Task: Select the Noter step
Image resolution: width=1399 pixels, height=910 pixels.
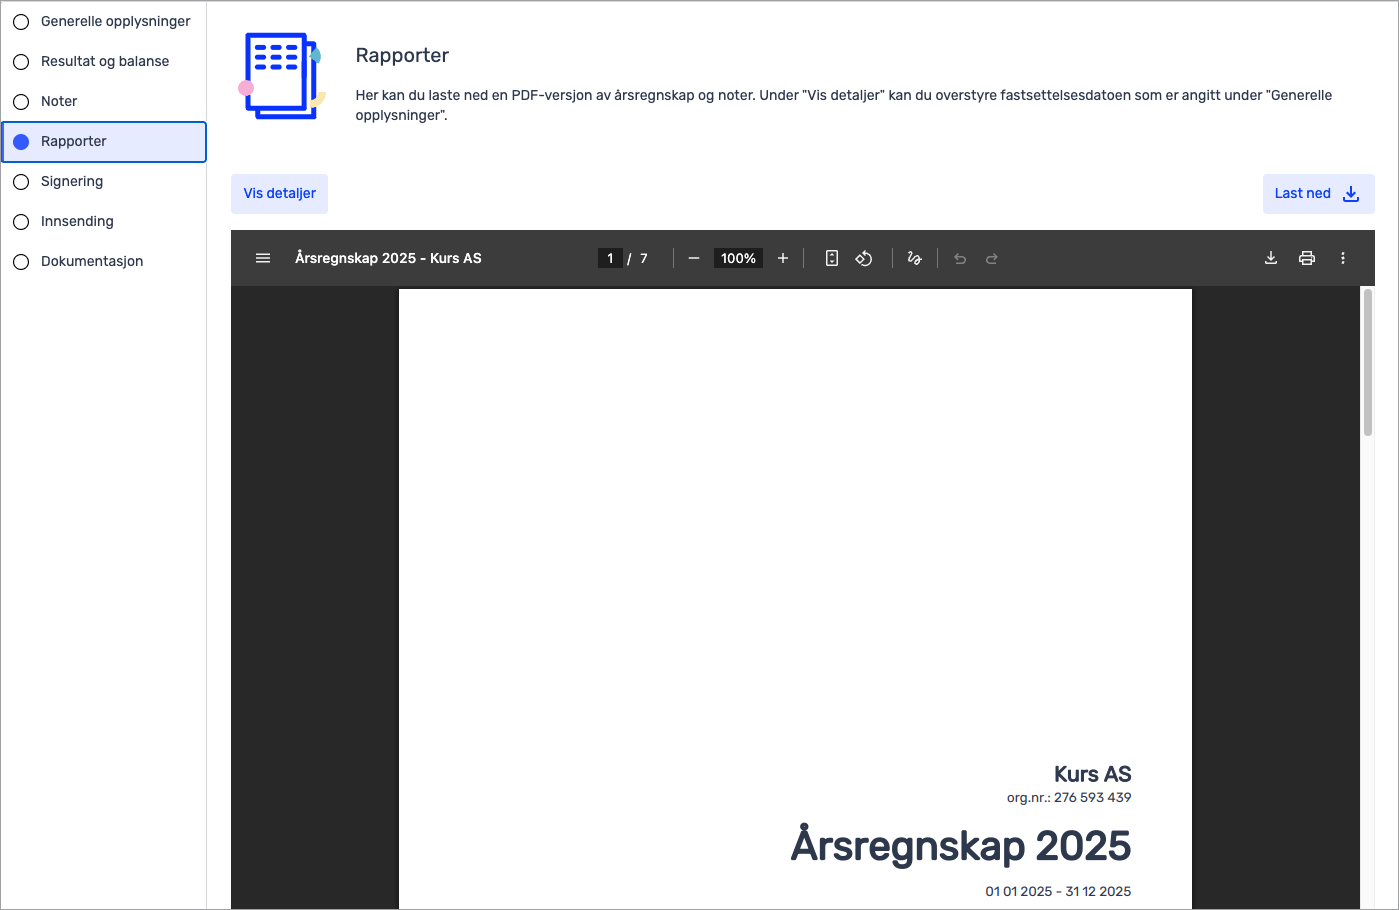Action: tap(59, 101)
